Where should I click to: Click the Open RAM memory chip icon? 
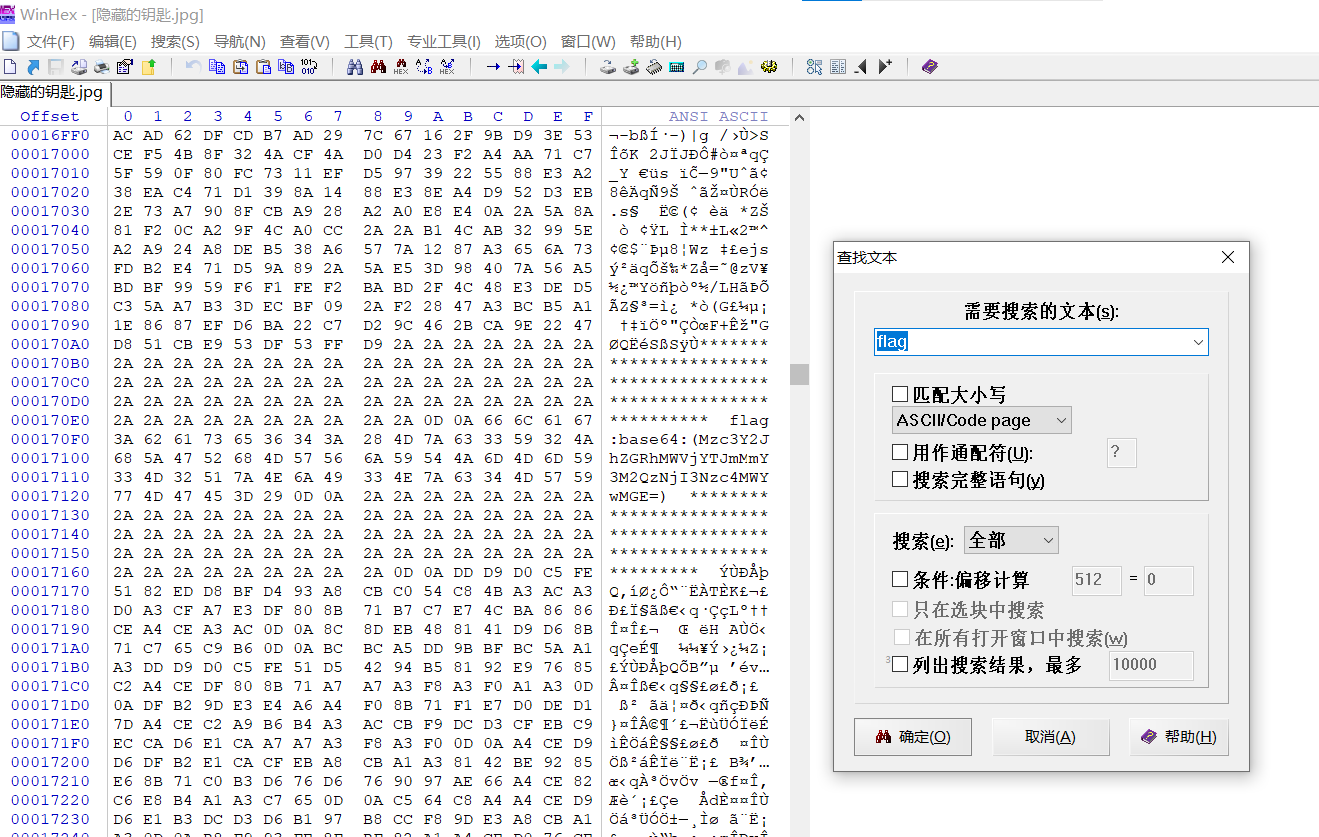point(654,67)
